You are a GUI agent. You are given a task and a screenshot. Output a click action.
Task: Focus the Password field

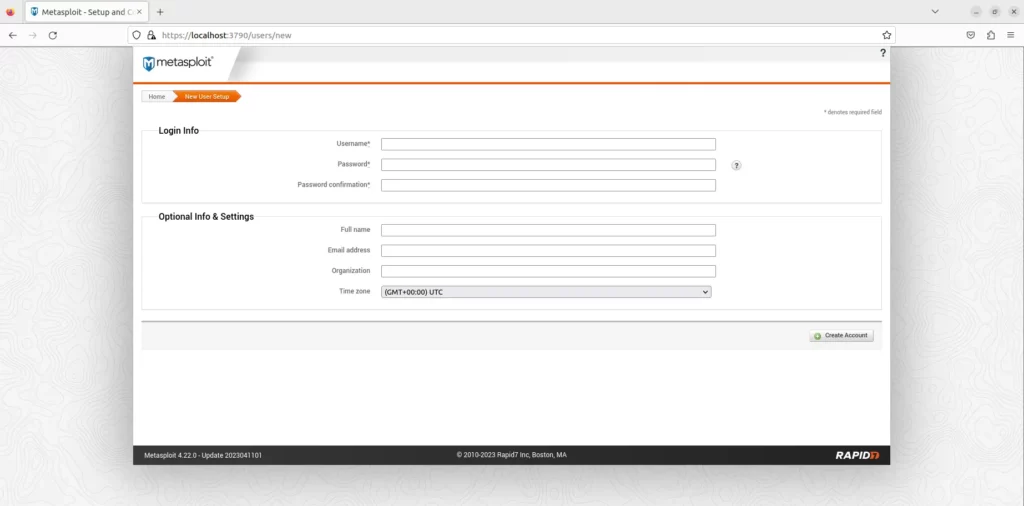tap(548, 165)
